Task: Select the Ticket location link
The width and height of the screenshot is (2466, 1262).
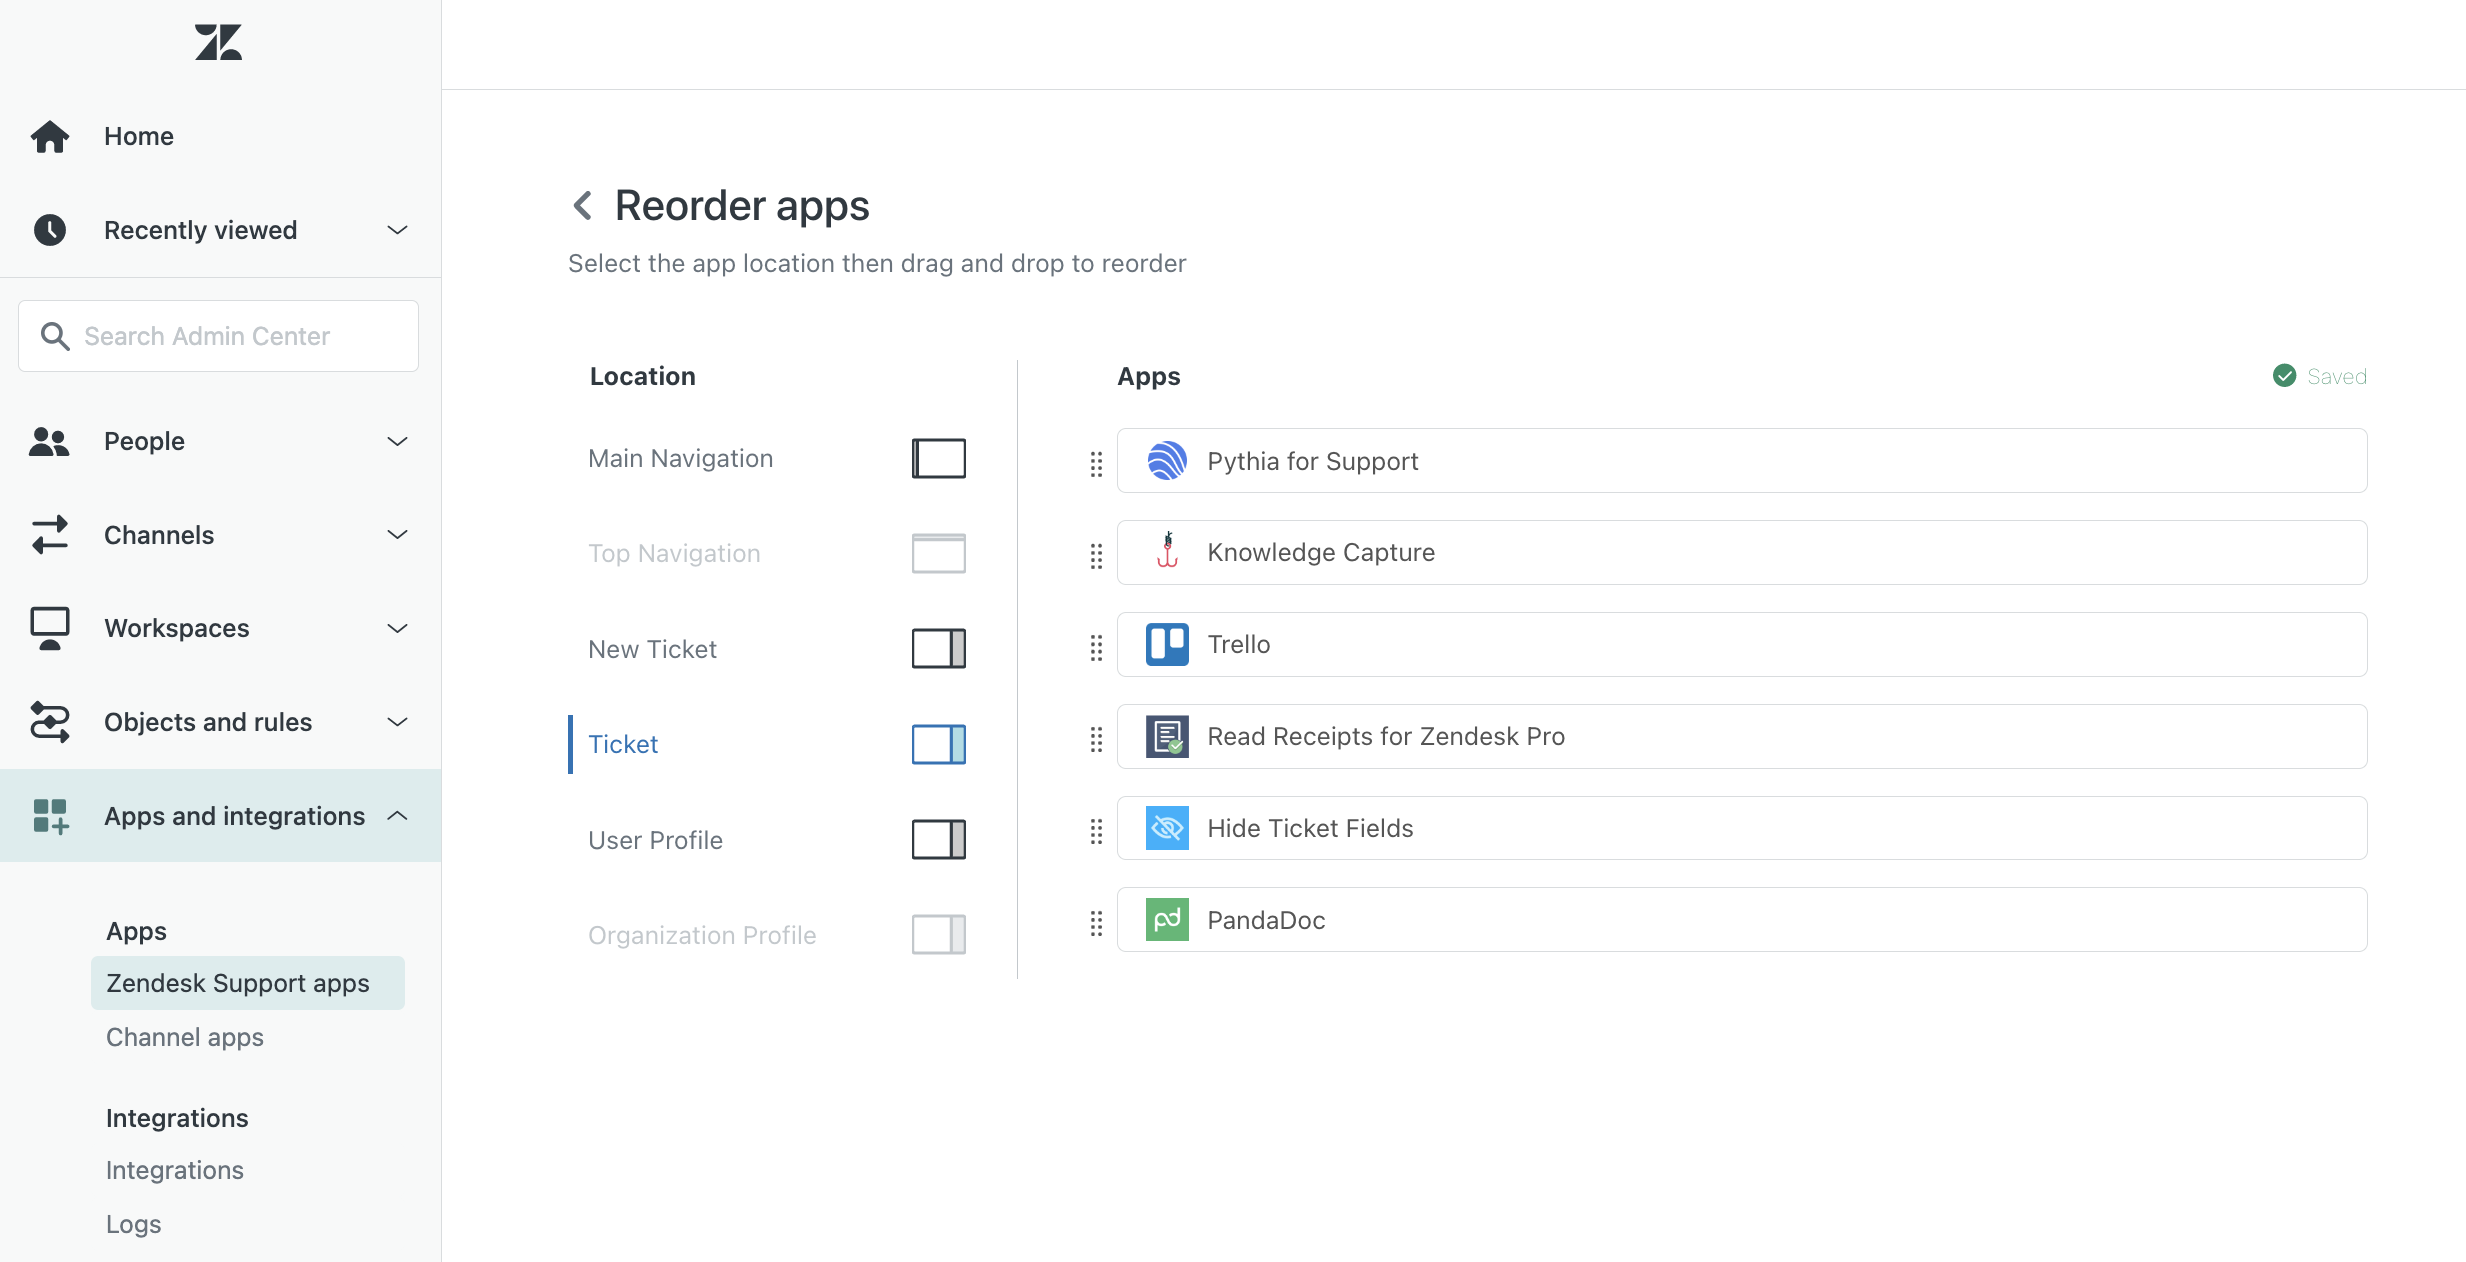Action: pos(622,744)
